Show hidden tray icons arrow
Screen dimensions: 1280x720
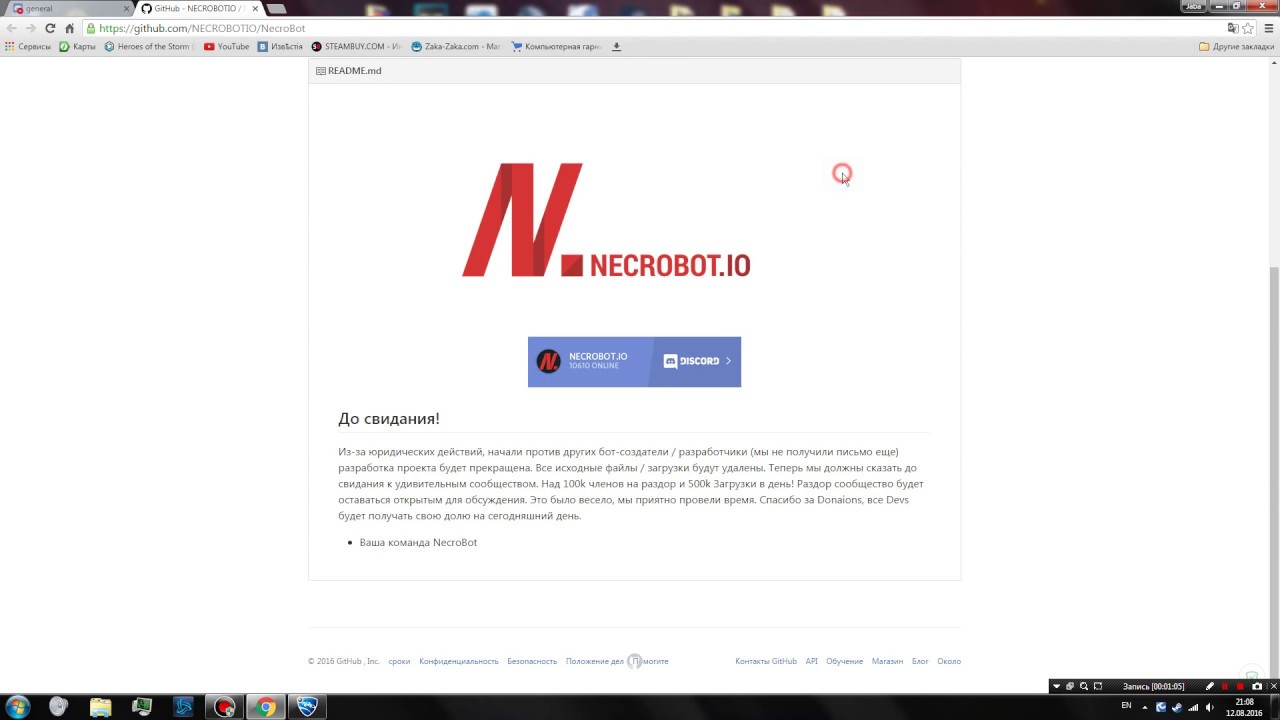[x=1145, y=707]
